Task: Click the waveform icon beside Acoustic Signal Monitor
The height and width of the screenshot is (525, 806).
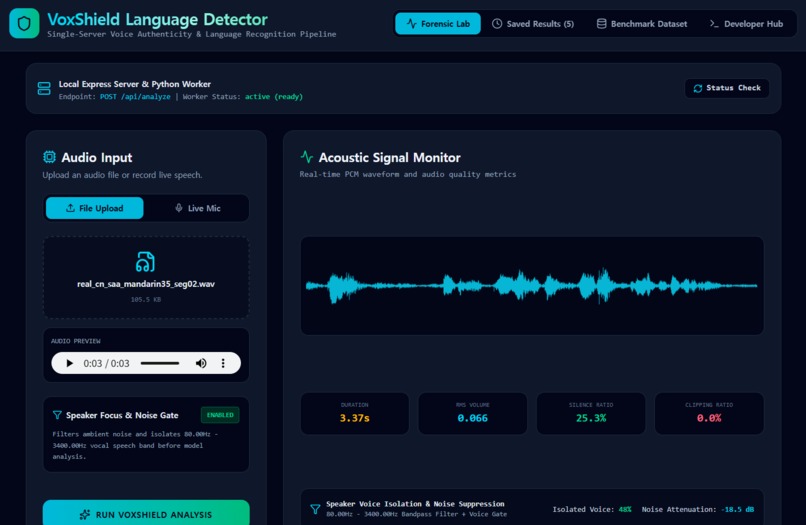Action: (x=306, y=157)
